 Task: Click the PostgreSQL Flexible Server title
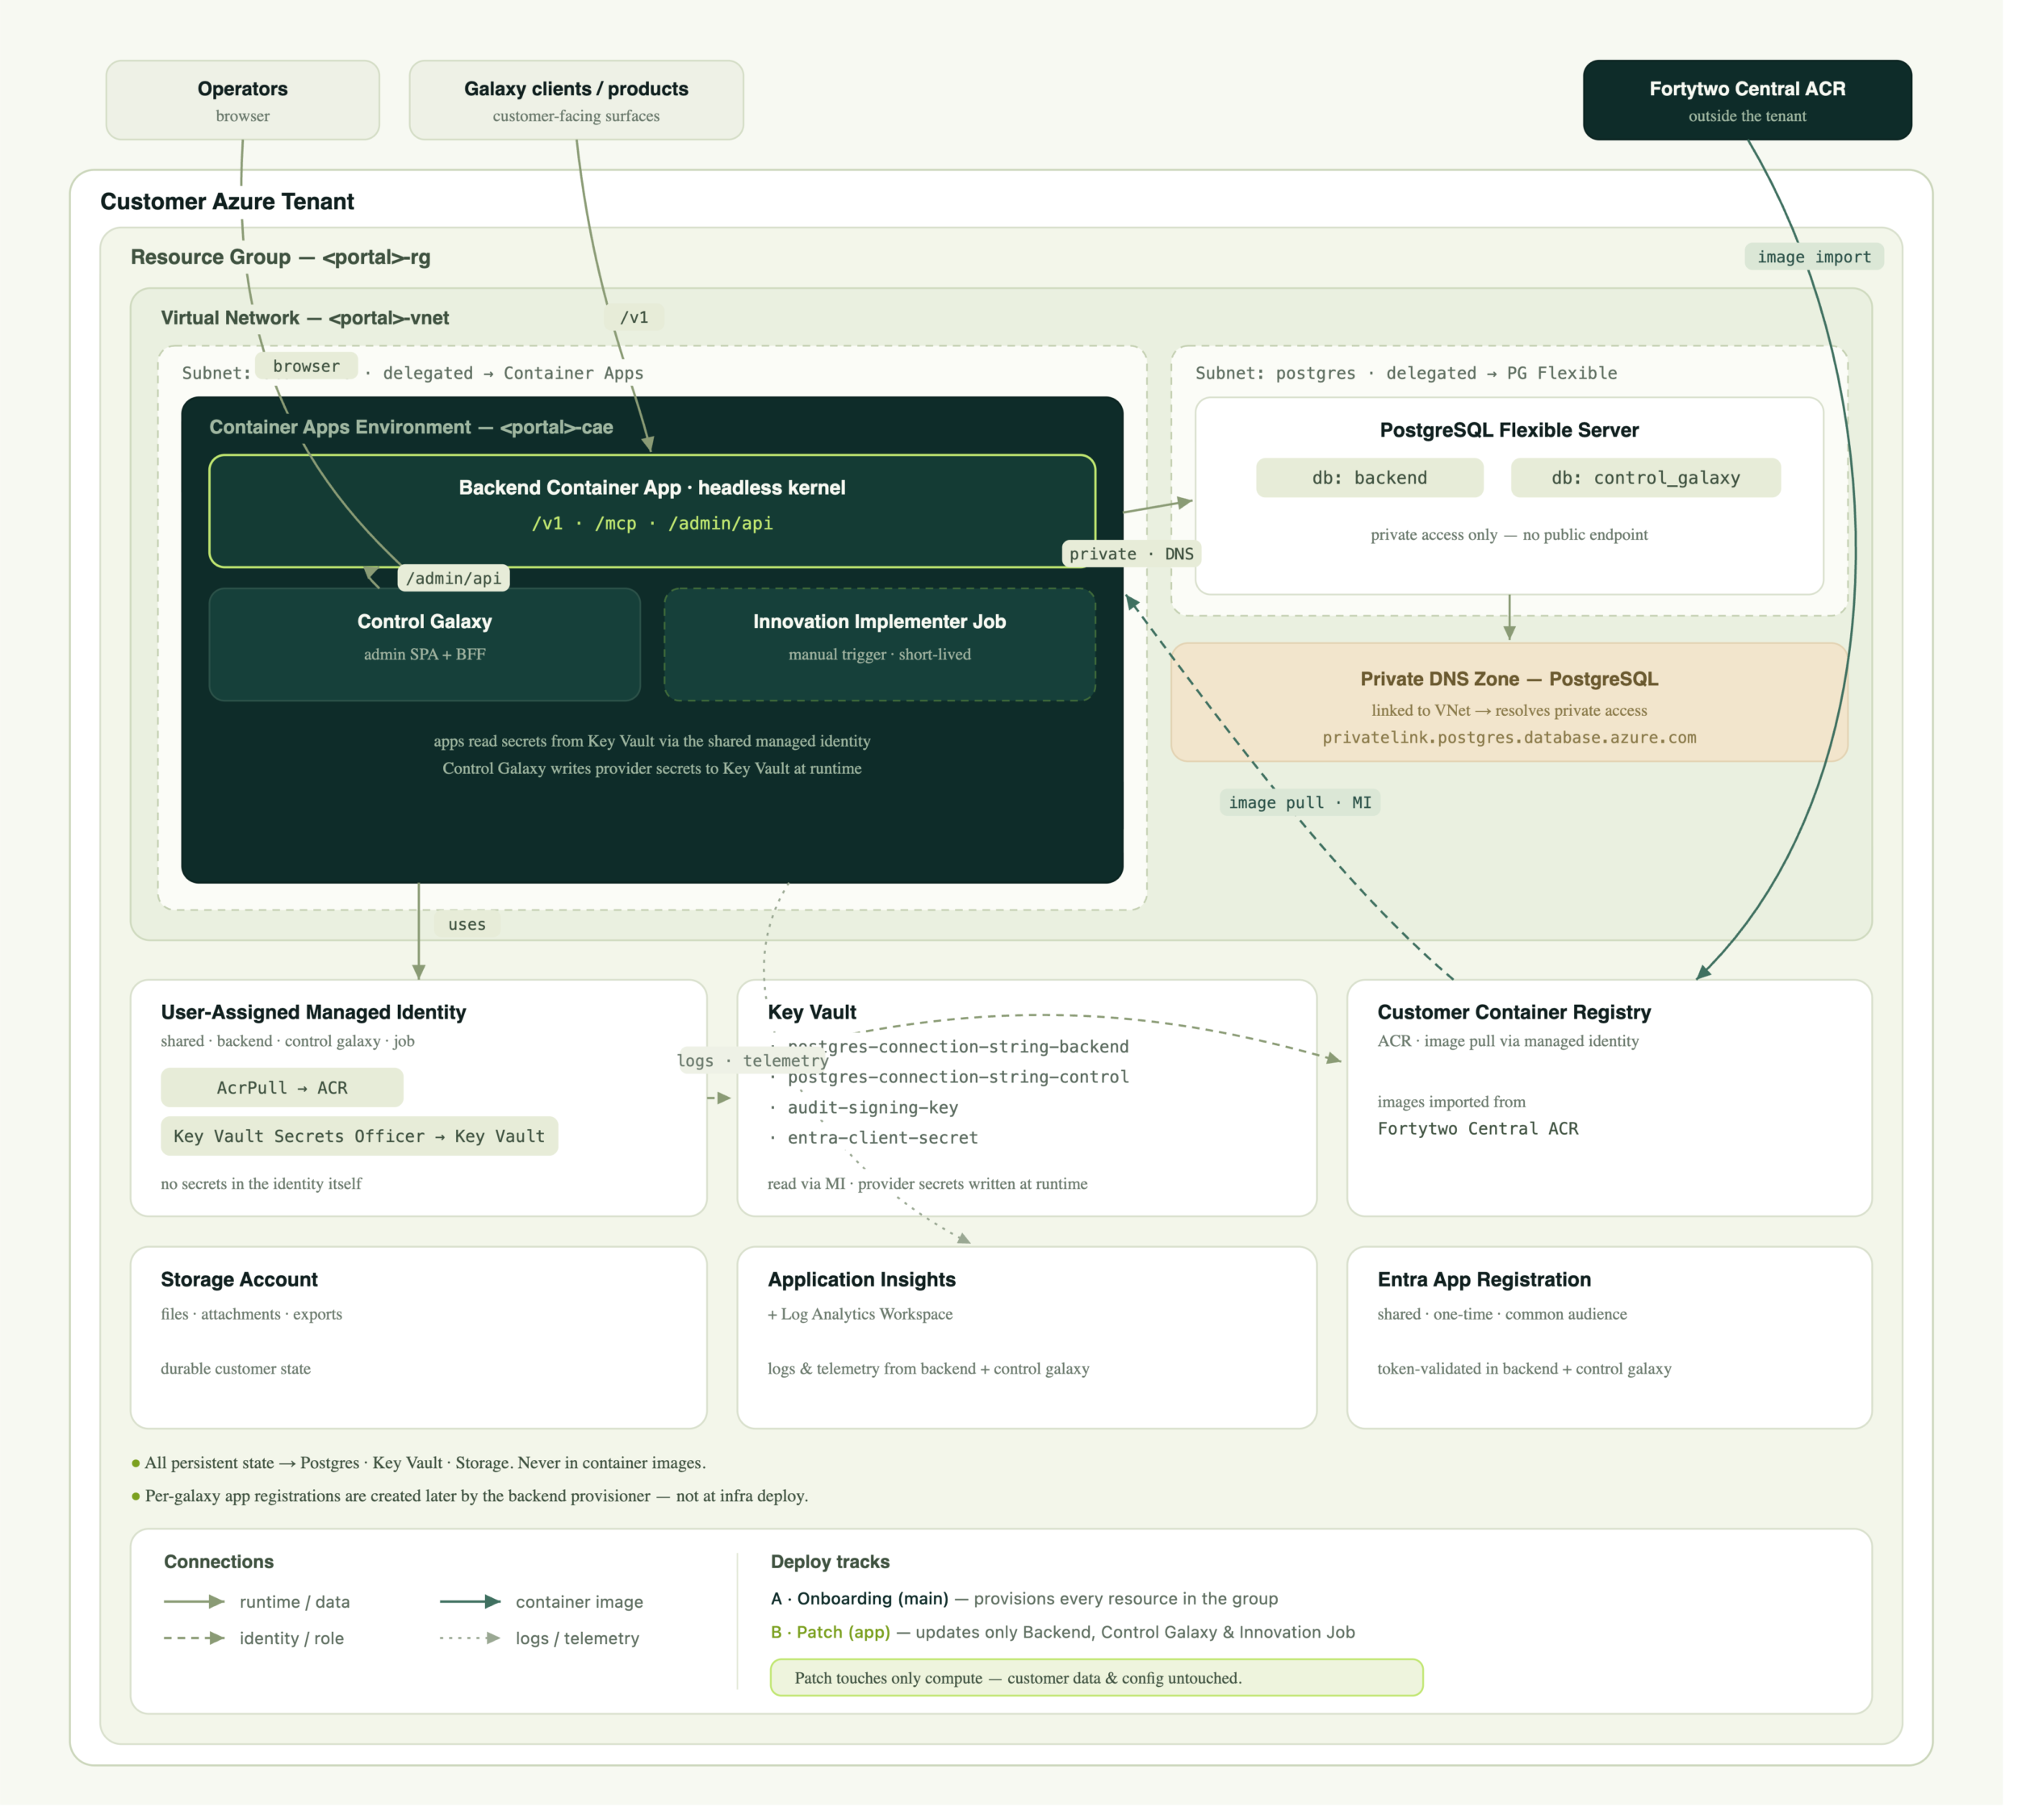[1509, 430]
